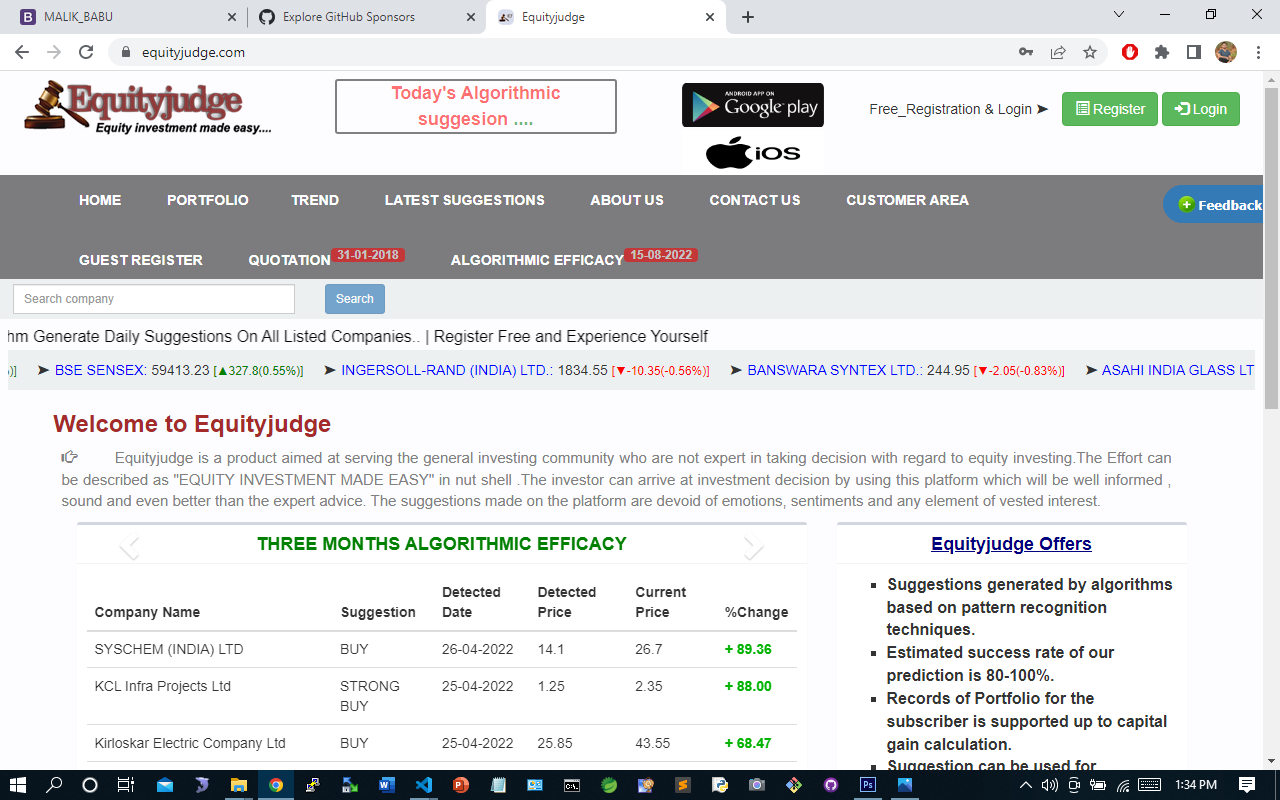Viewport: 1280px width, 800px height.
Task: Launch Visual Studio Code from the taskbar
Action: click(424, 785)
